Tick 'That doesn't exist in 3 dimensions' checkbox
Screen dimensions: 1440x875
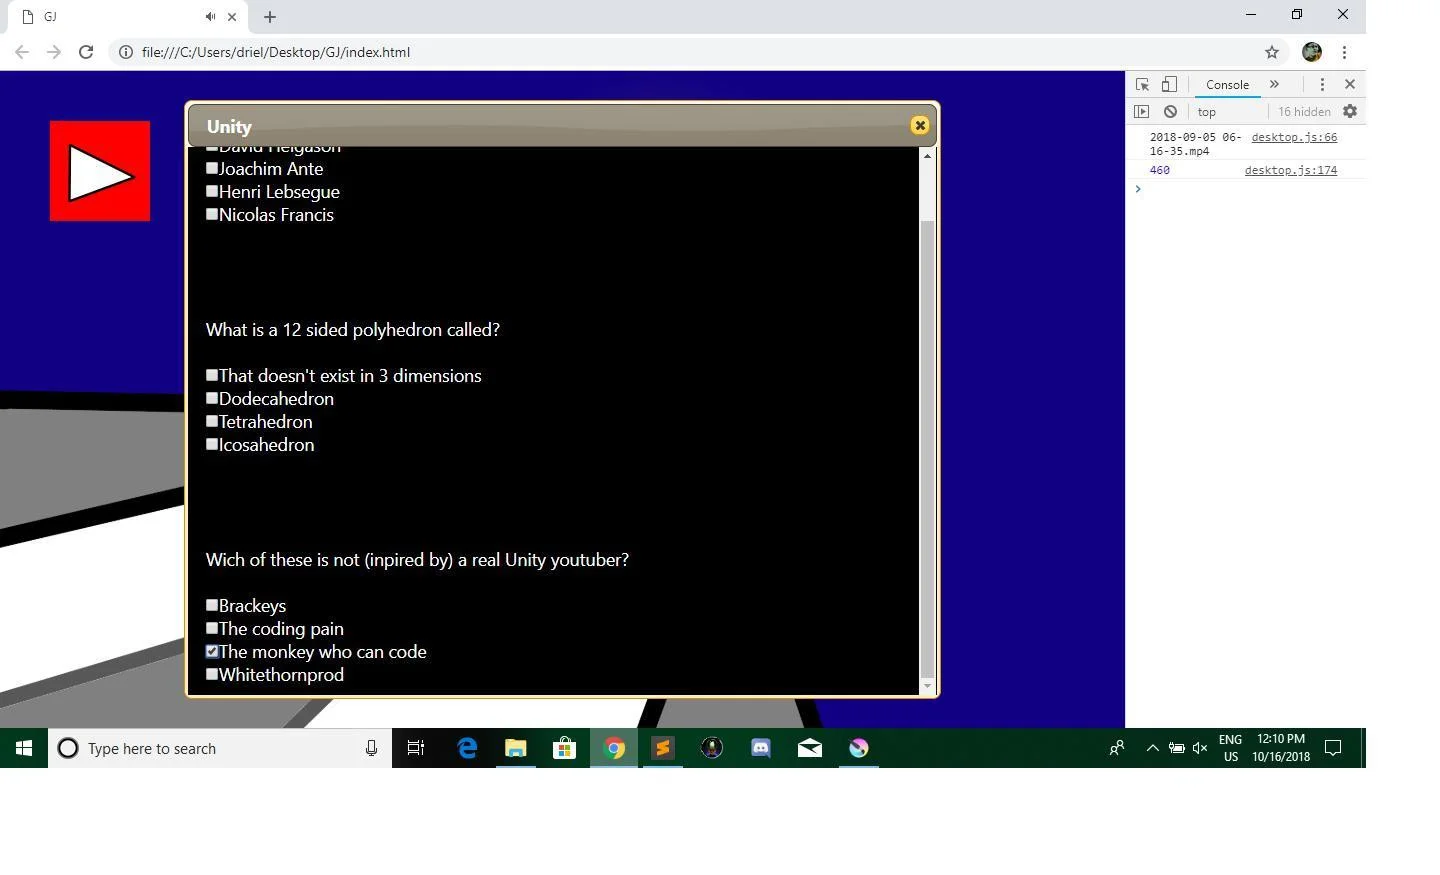(x=212, y=375)
